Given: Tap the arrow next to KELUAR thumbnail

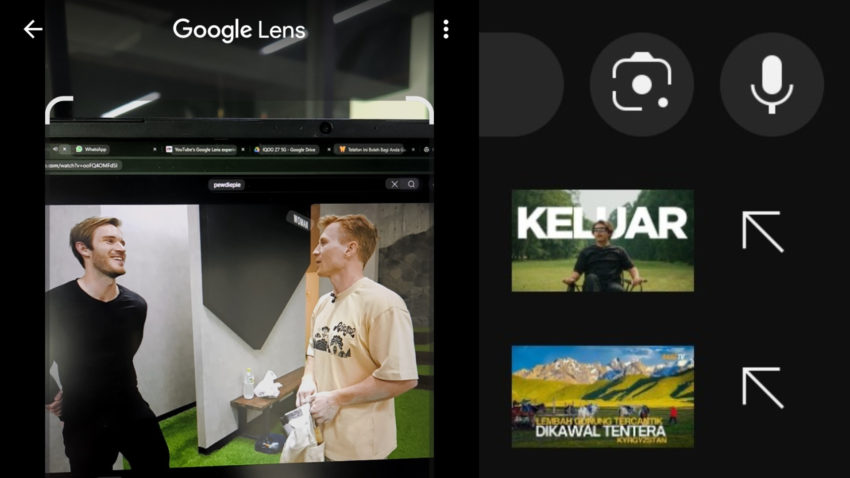Looking at the screenshot, I should tap(762, 231).
